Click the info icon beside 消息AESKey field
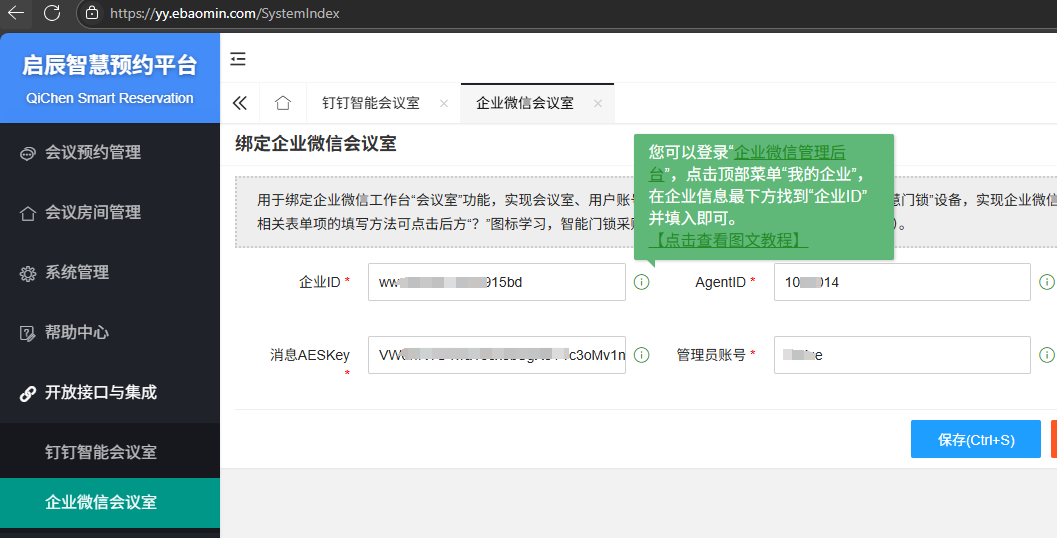The image size is (1057, 538). point(642,355)
